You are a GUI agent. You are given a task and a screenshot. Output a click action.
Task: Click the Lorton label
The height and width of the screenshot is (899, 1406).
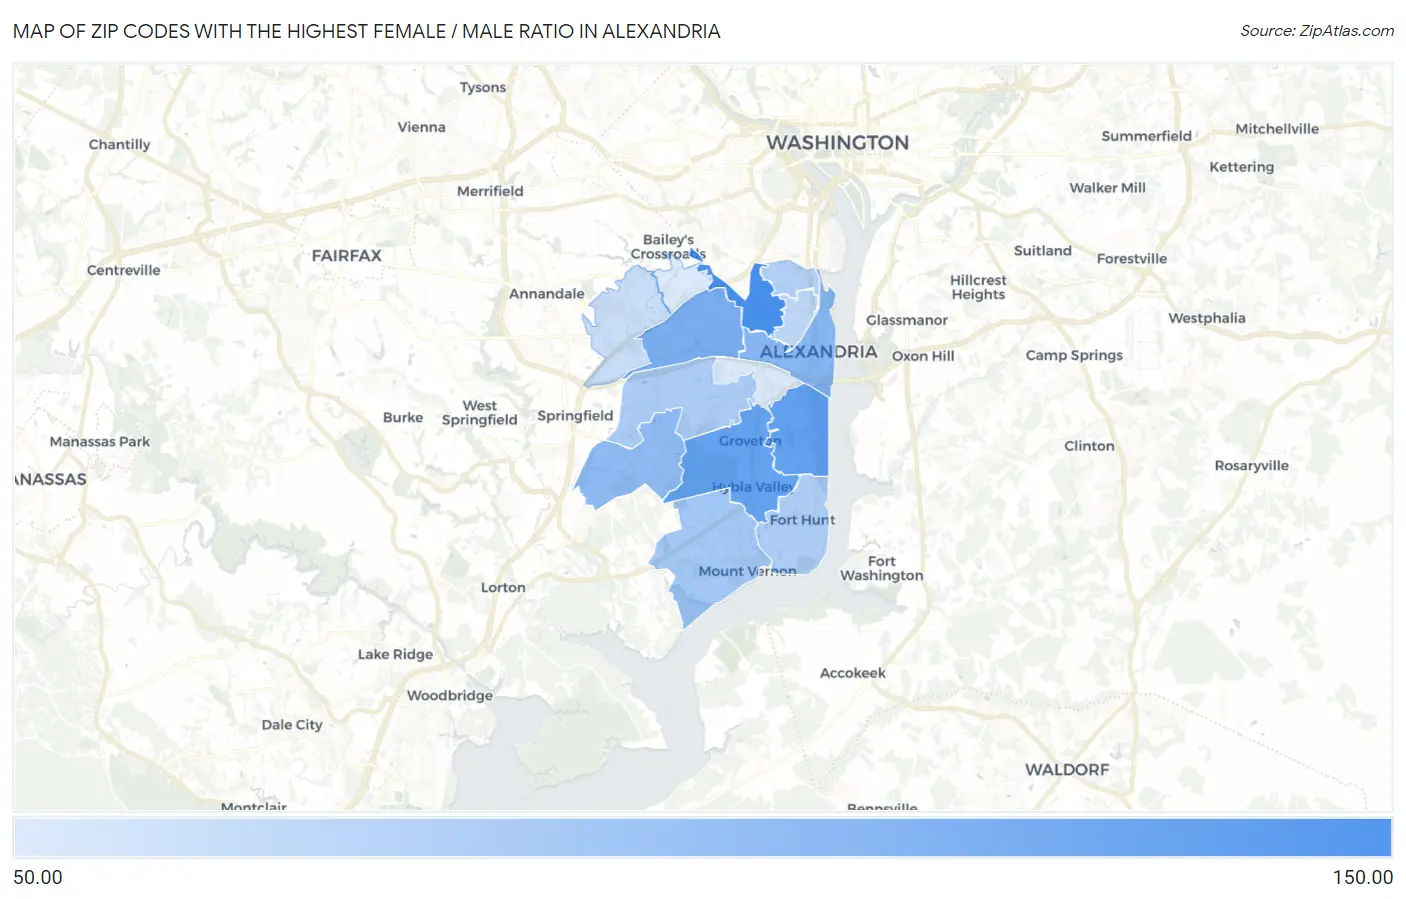503,588
